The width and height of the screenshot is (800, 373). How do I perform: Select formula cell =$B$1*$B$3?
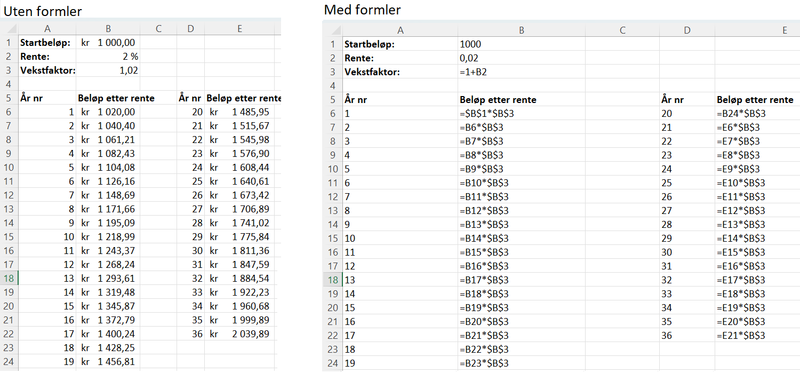click(x=521, y=114)
